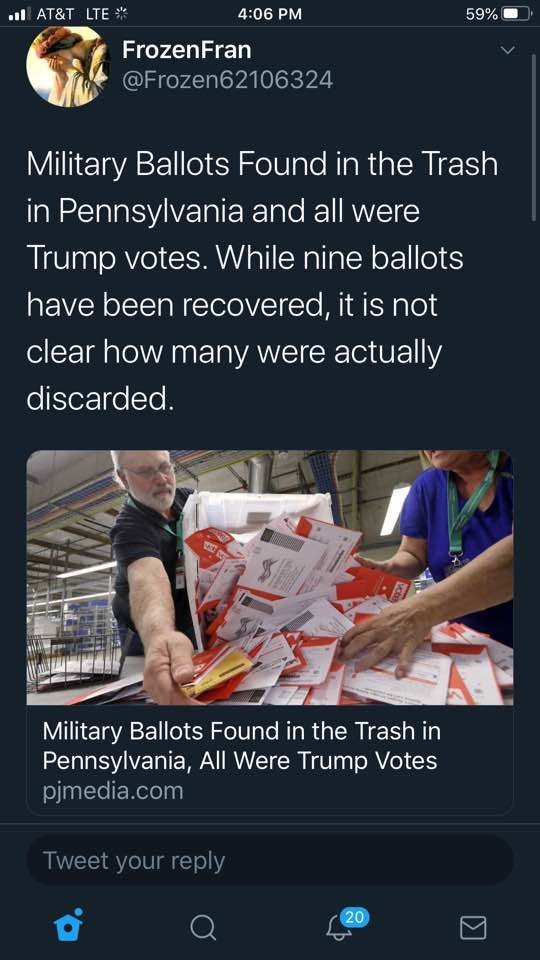Open article titled Military Ballots Found in Trash
The width and height of the screenshot is (540, 960).
pyautogui.click(x=241, y=746)
